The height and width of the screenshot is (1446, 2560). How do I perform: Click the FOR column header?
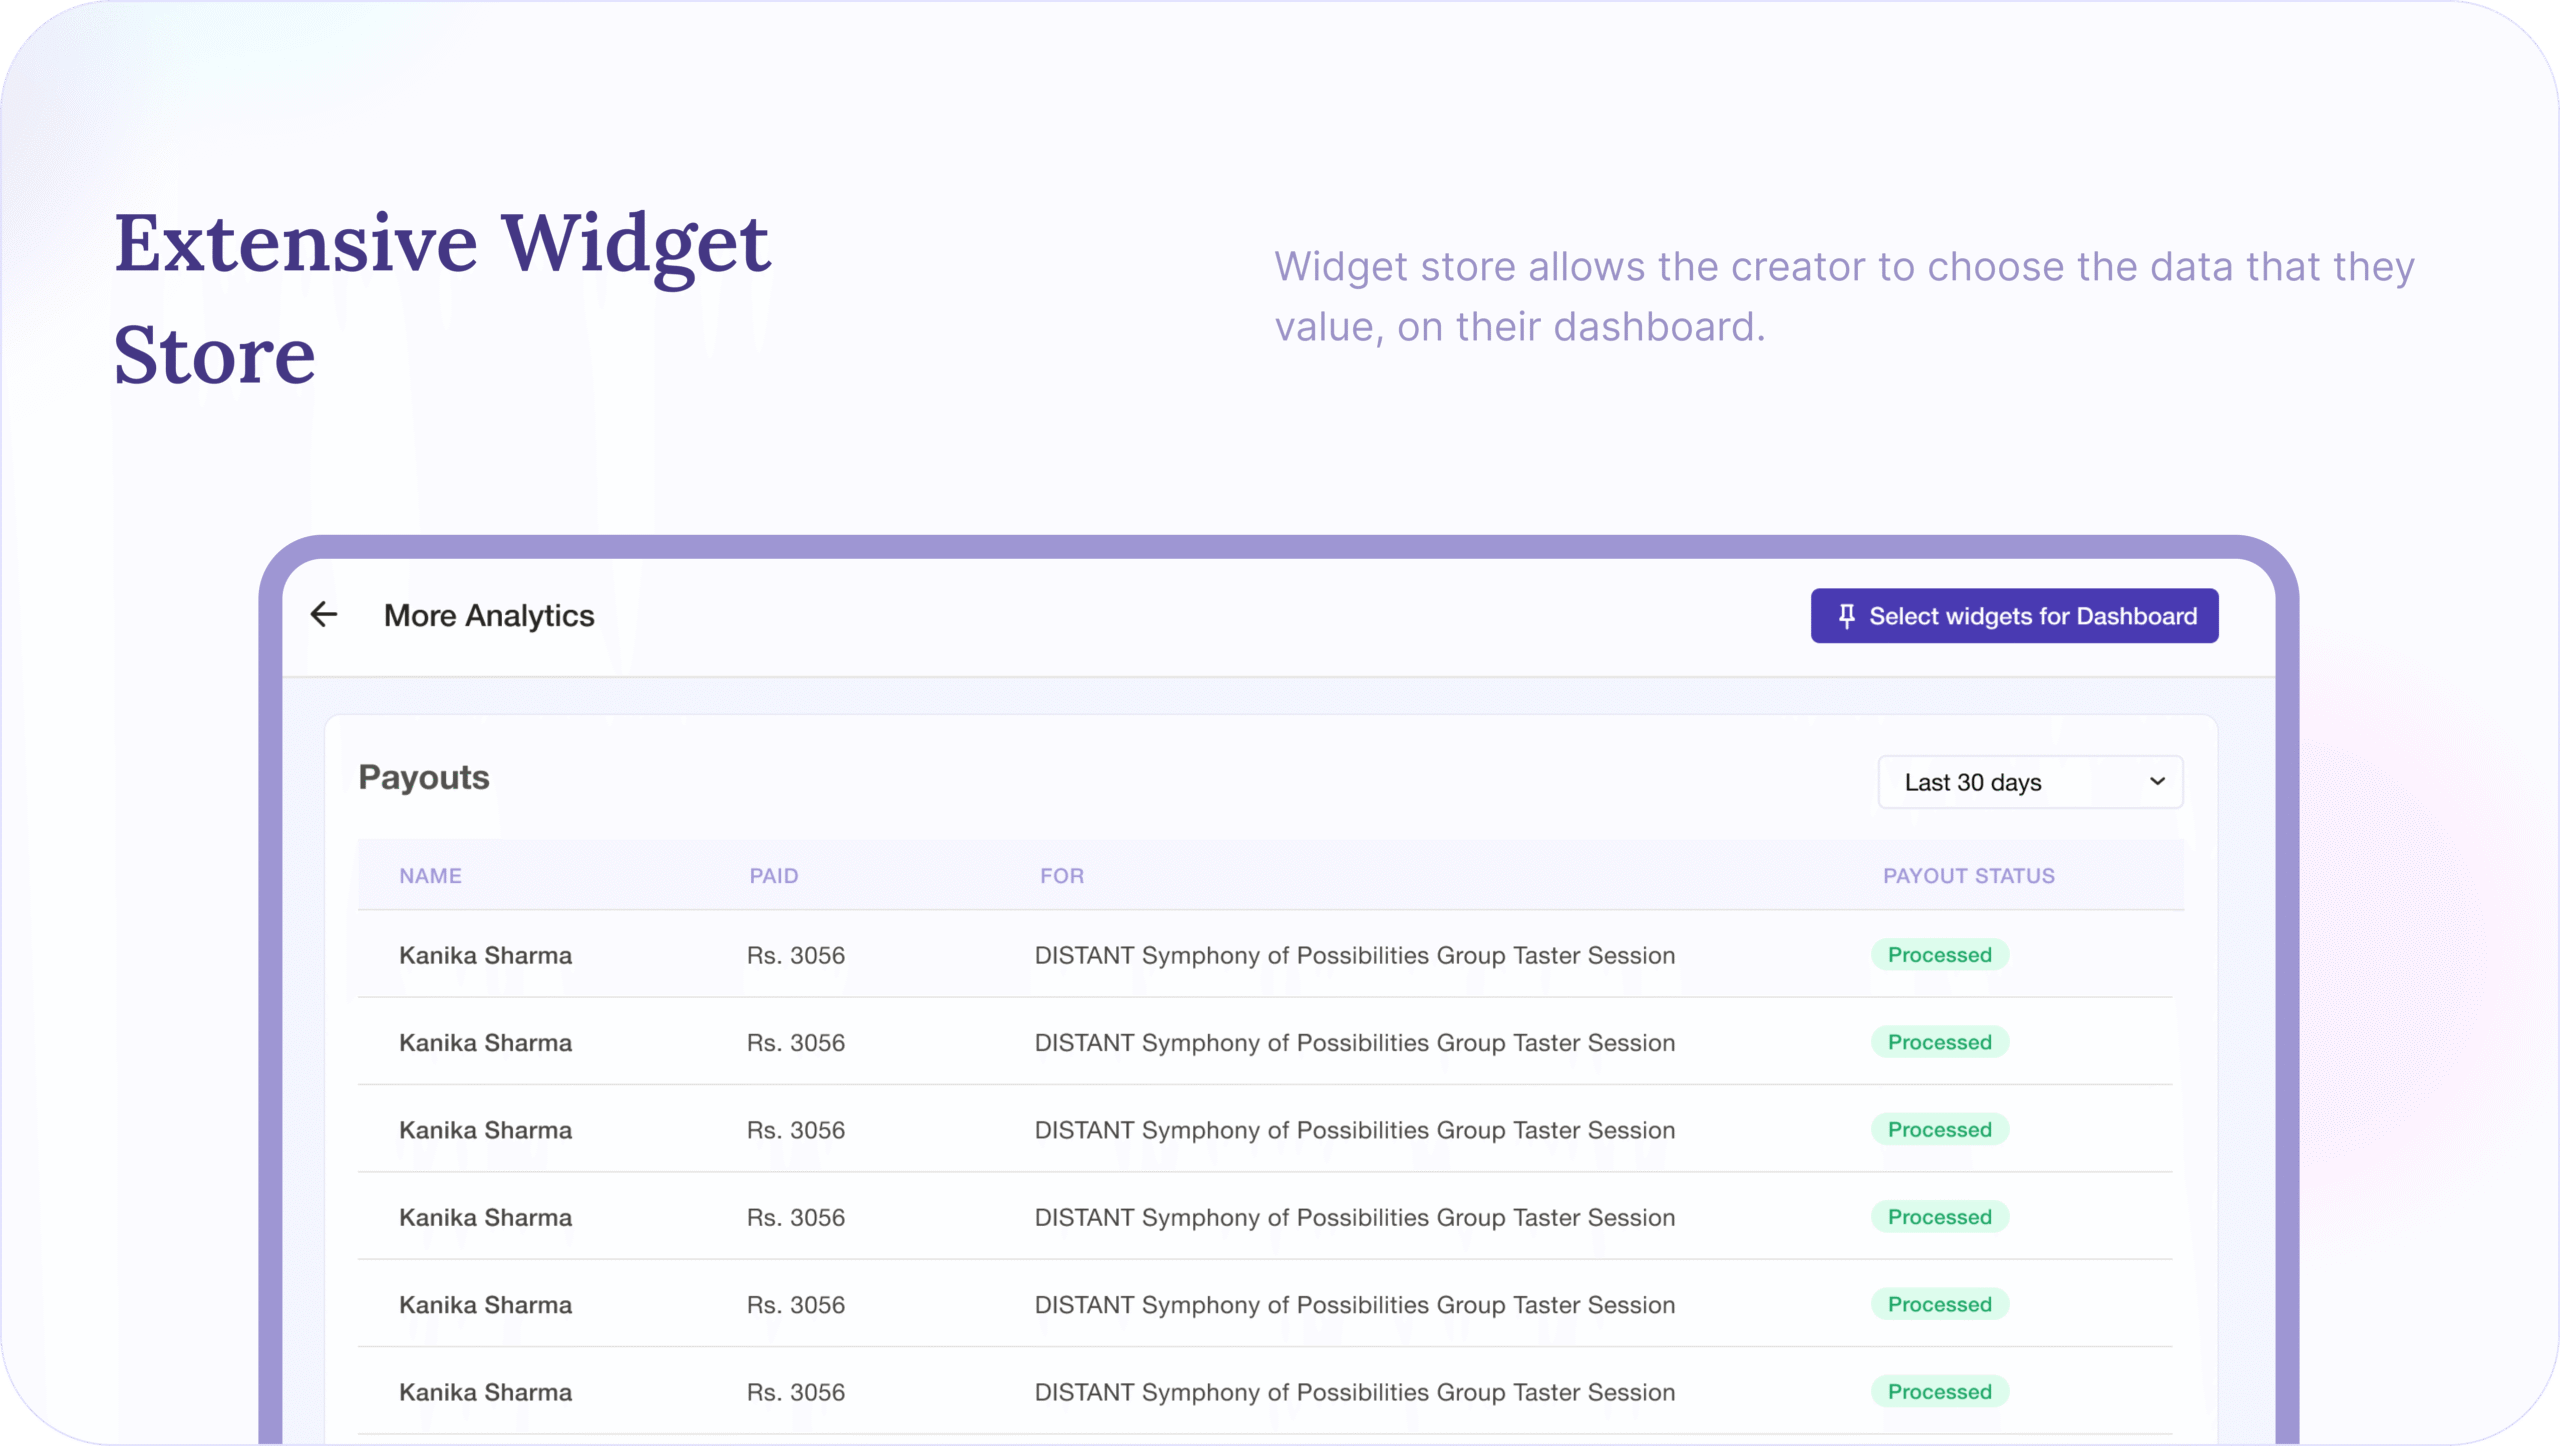(1061, 876)
